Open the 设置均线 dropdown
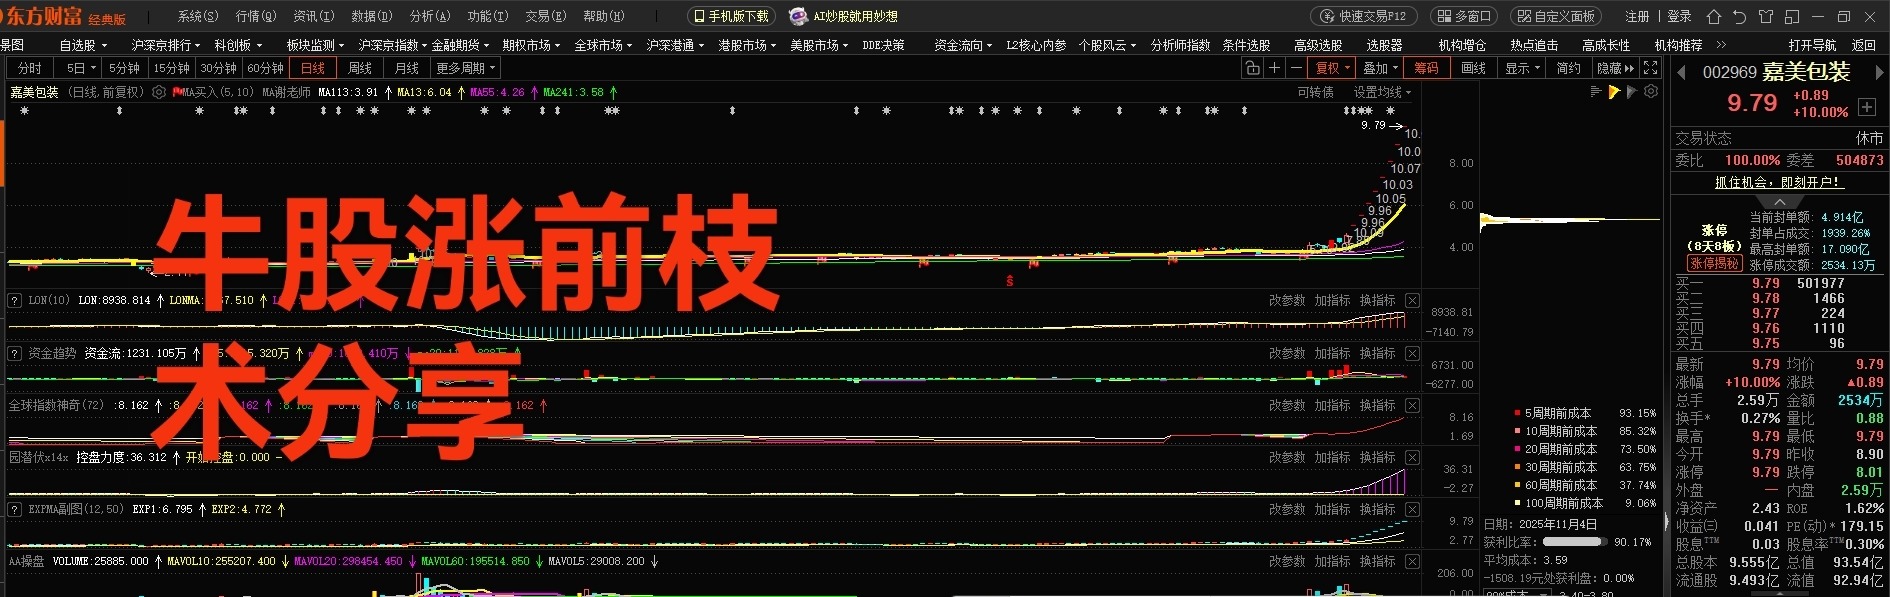1890x597 pixels. (x=1382, y=92)
